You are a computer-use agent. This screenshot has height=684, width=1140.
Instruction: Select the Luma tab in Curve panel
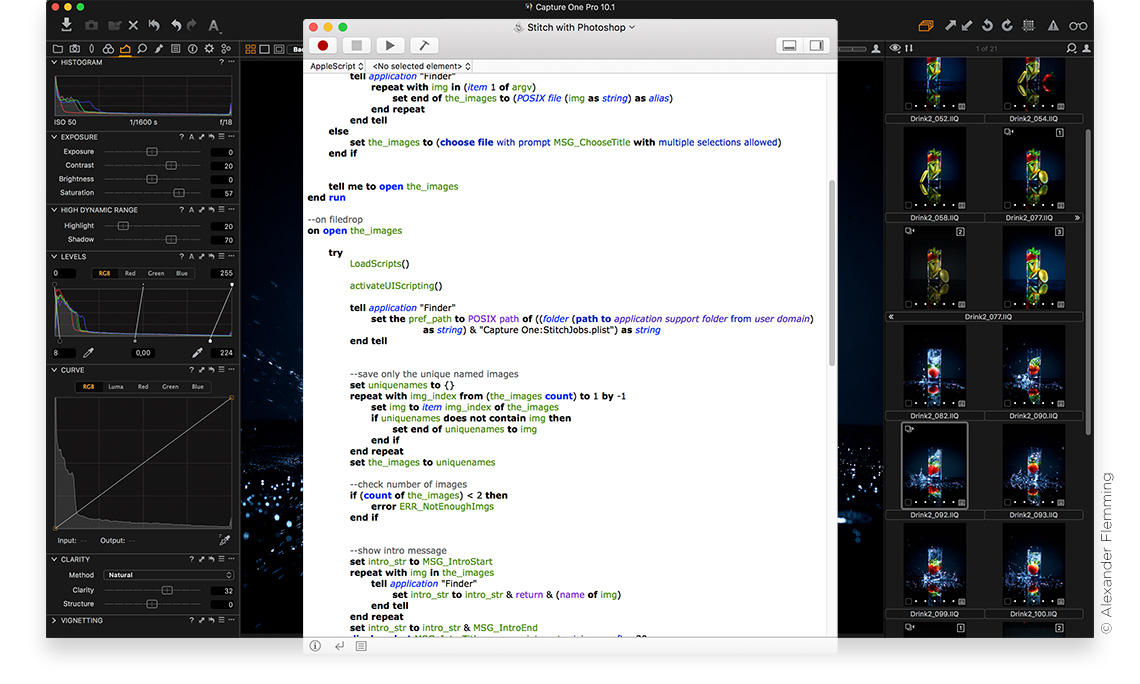116,386
